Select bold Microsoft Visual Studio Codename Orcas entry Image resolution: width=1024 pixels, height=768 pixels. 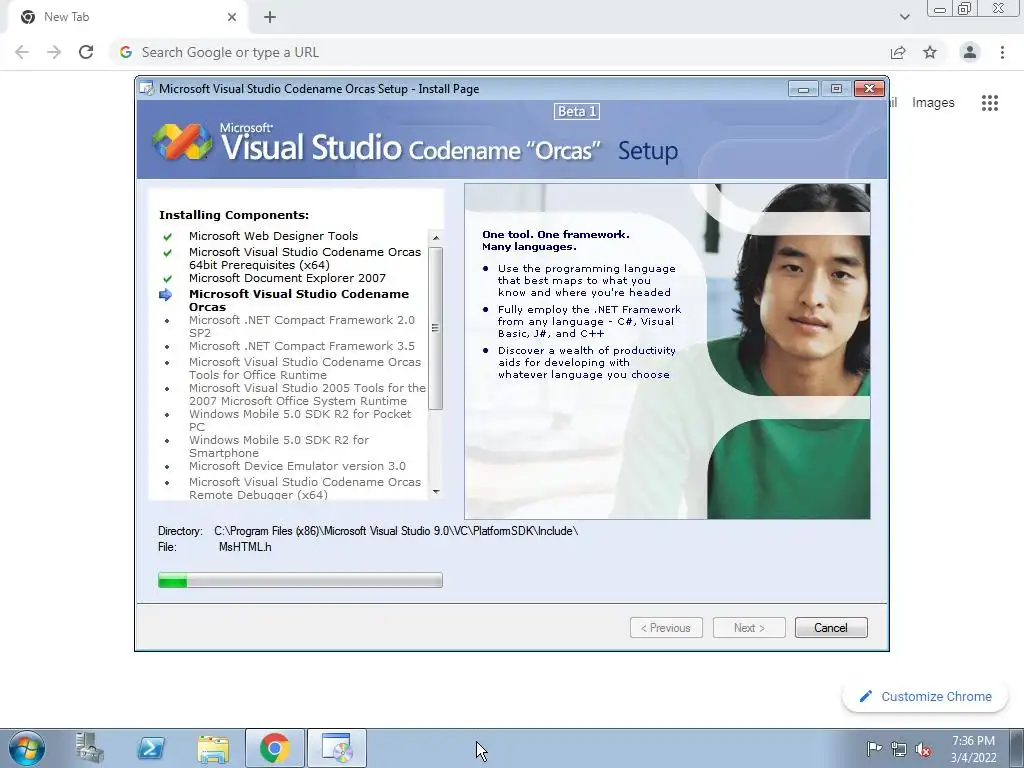click(299, 300)
